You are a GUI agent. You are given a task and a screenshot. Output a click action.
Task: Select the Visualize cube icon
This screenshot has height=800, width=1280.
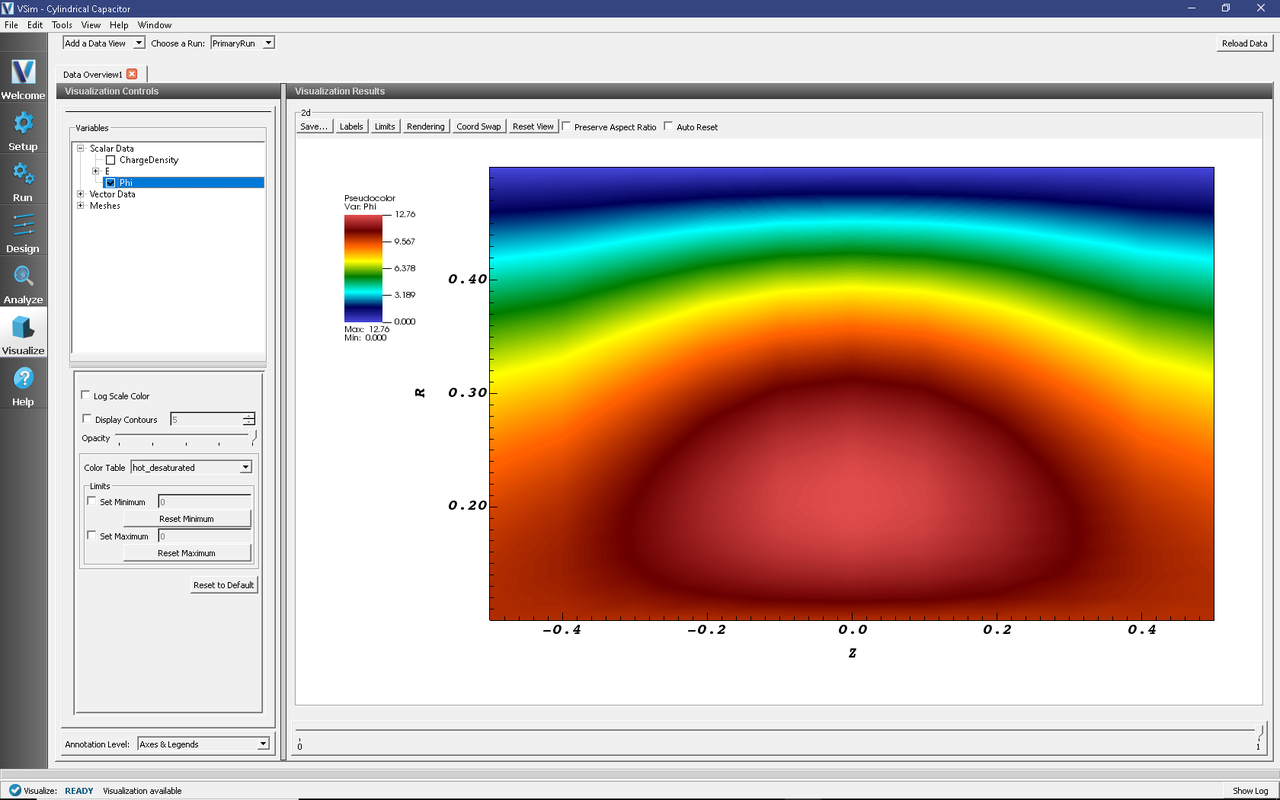point(23,334)
